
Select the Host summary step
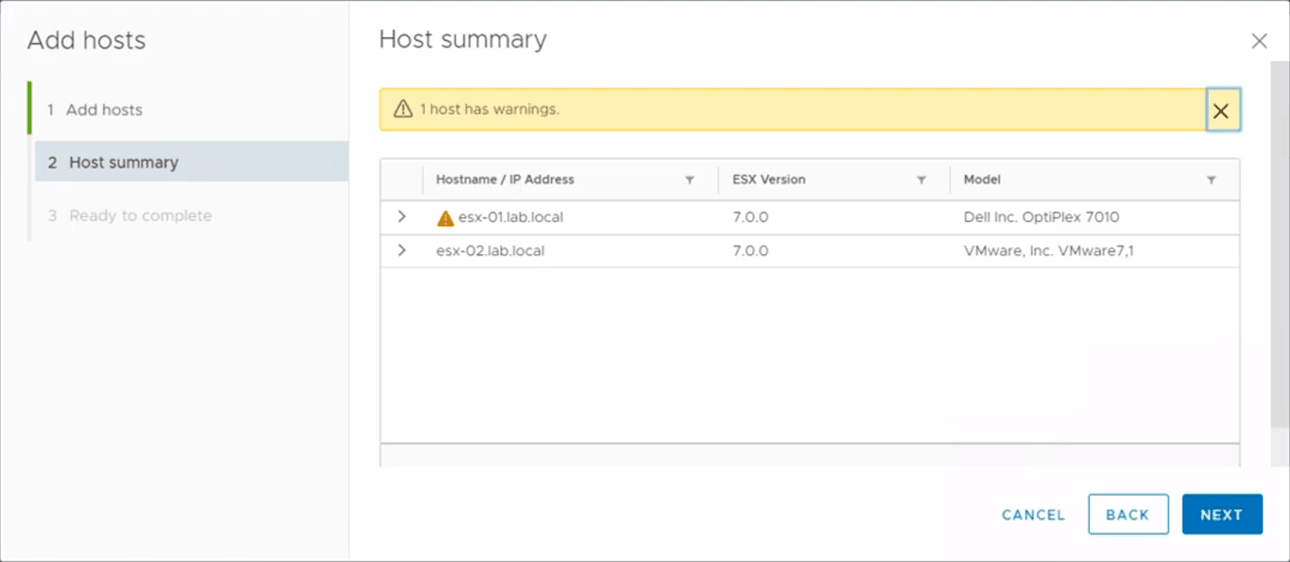[x=123, y=162]
